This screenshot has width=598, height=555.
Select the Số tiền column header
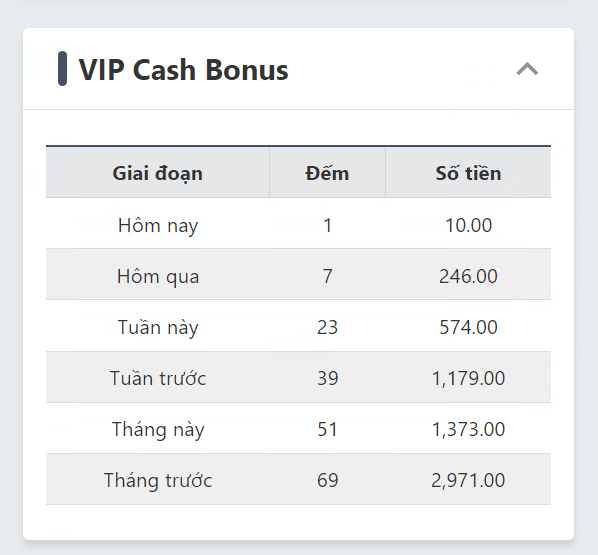coord(468,173)
